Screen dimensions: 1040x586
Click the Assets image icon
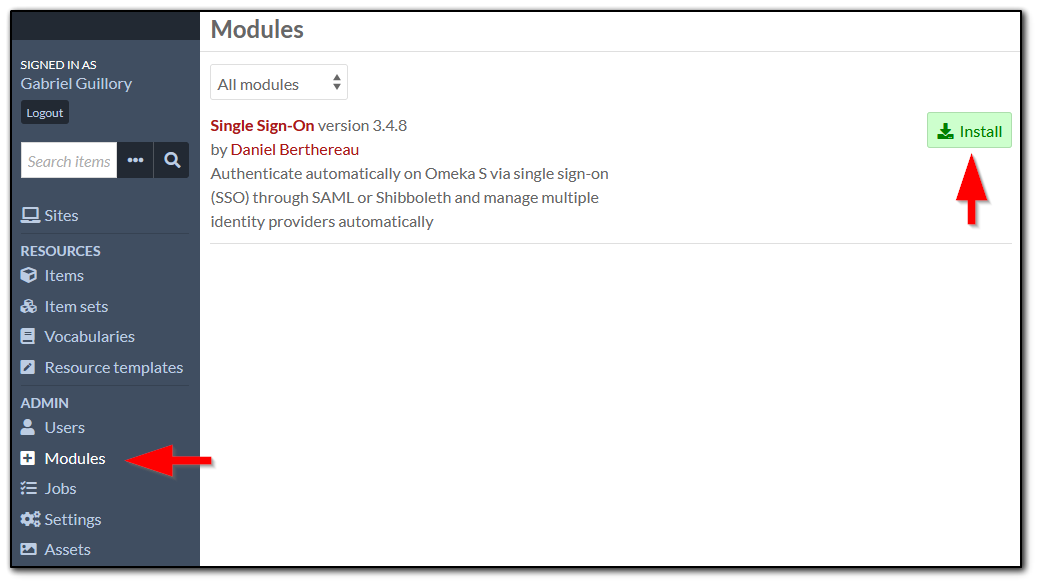point(29,550)
